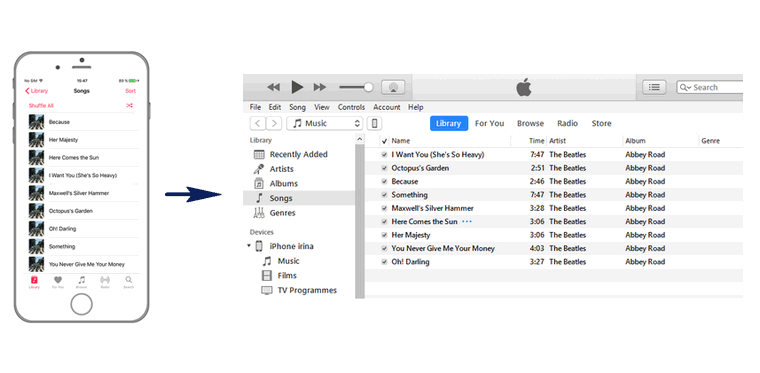Uncheck the Oh! Darling checkbox
Screen dimensions: 760x373
tap(384, 262)
